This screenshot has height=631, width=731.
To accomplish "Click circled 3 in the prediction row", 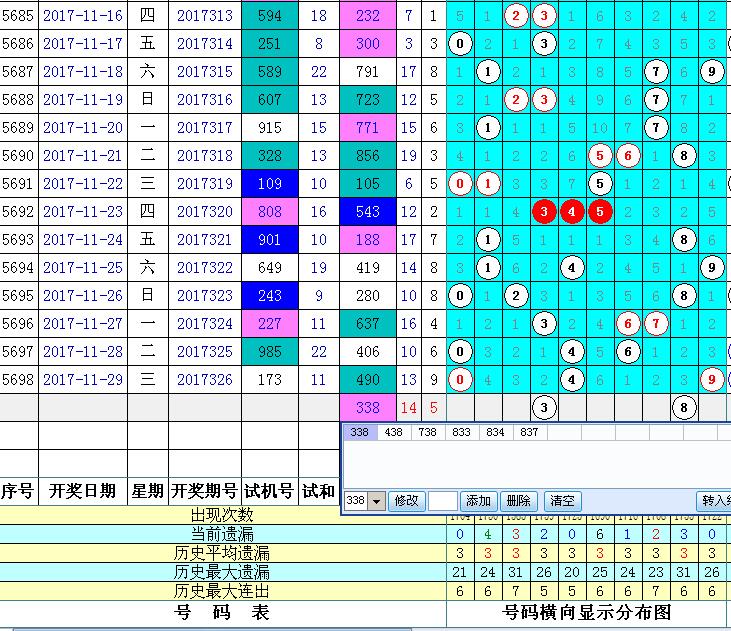I will tap(543, 408).
